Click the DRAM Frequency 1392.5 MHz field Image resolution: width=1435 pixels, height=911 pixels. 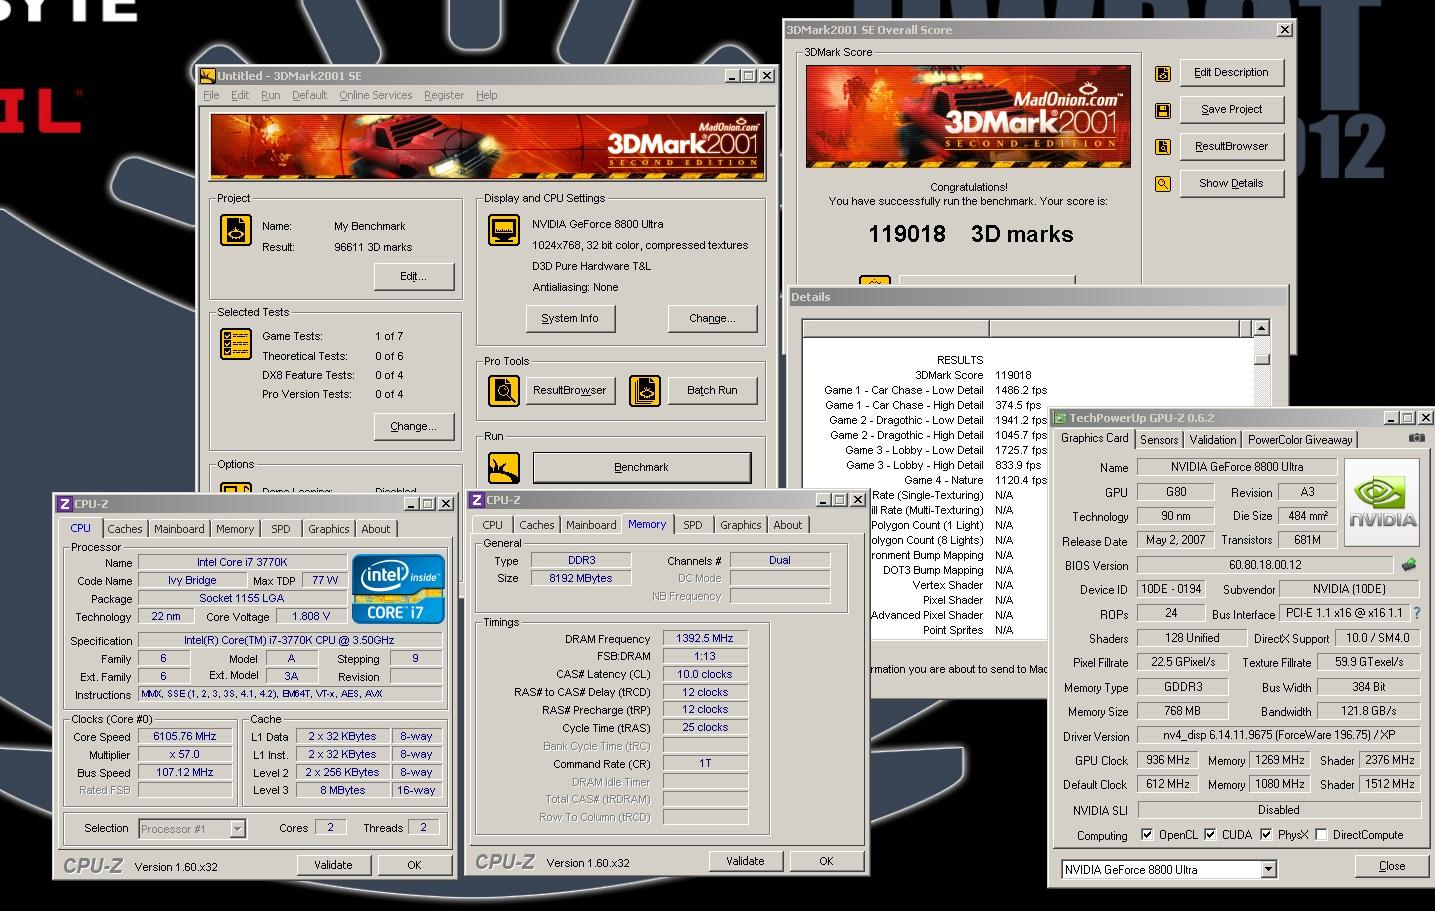point(705,638)
